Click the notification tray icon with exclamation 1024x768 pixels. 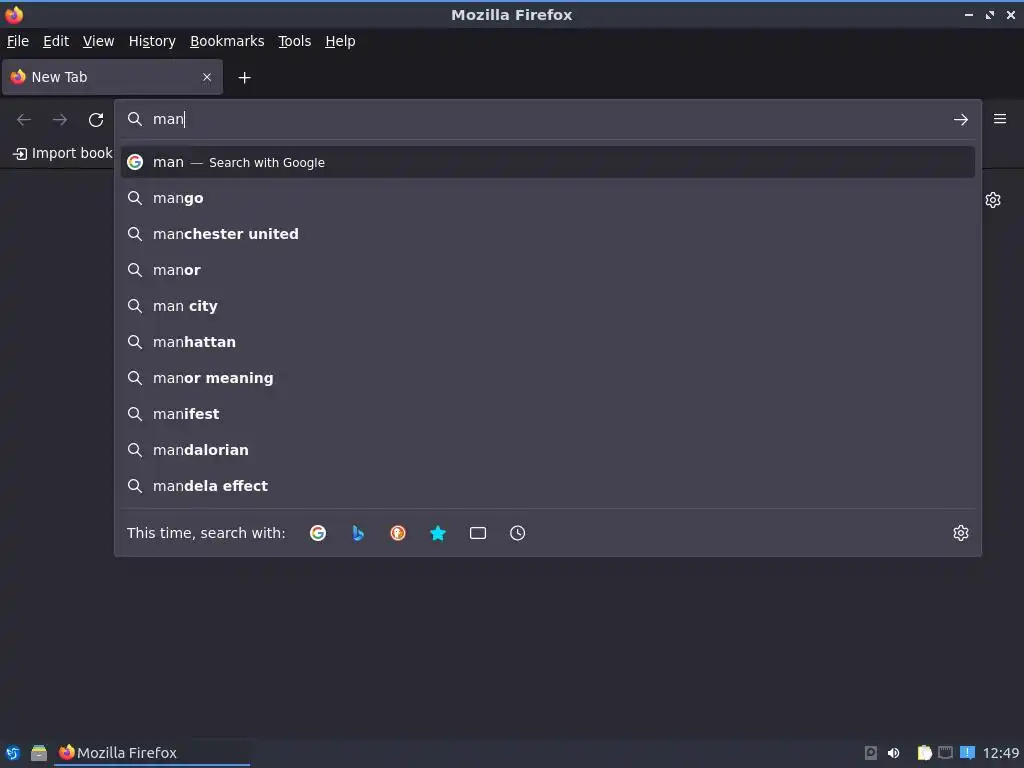pyautogui.click(x=967, y=752)
